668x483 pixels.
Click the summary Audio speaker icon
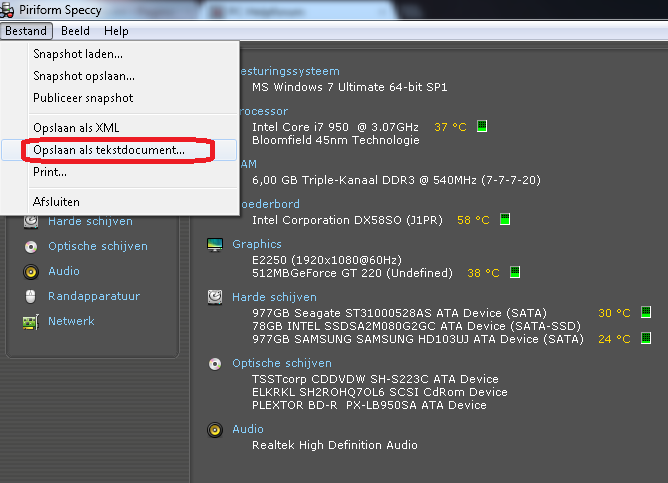point(215,430)
